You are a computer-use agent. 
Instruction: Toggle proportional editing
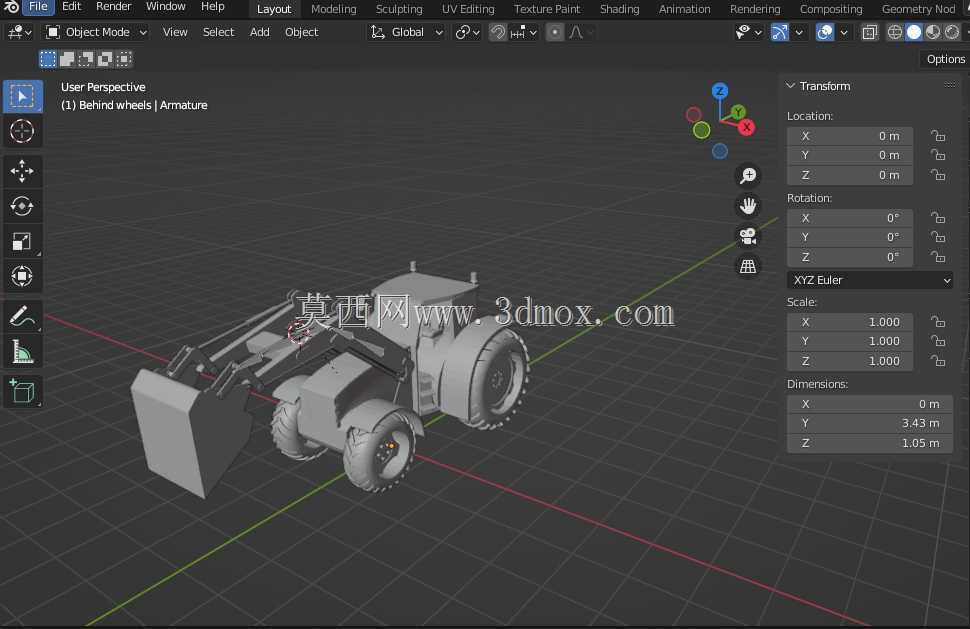point(555,32)
